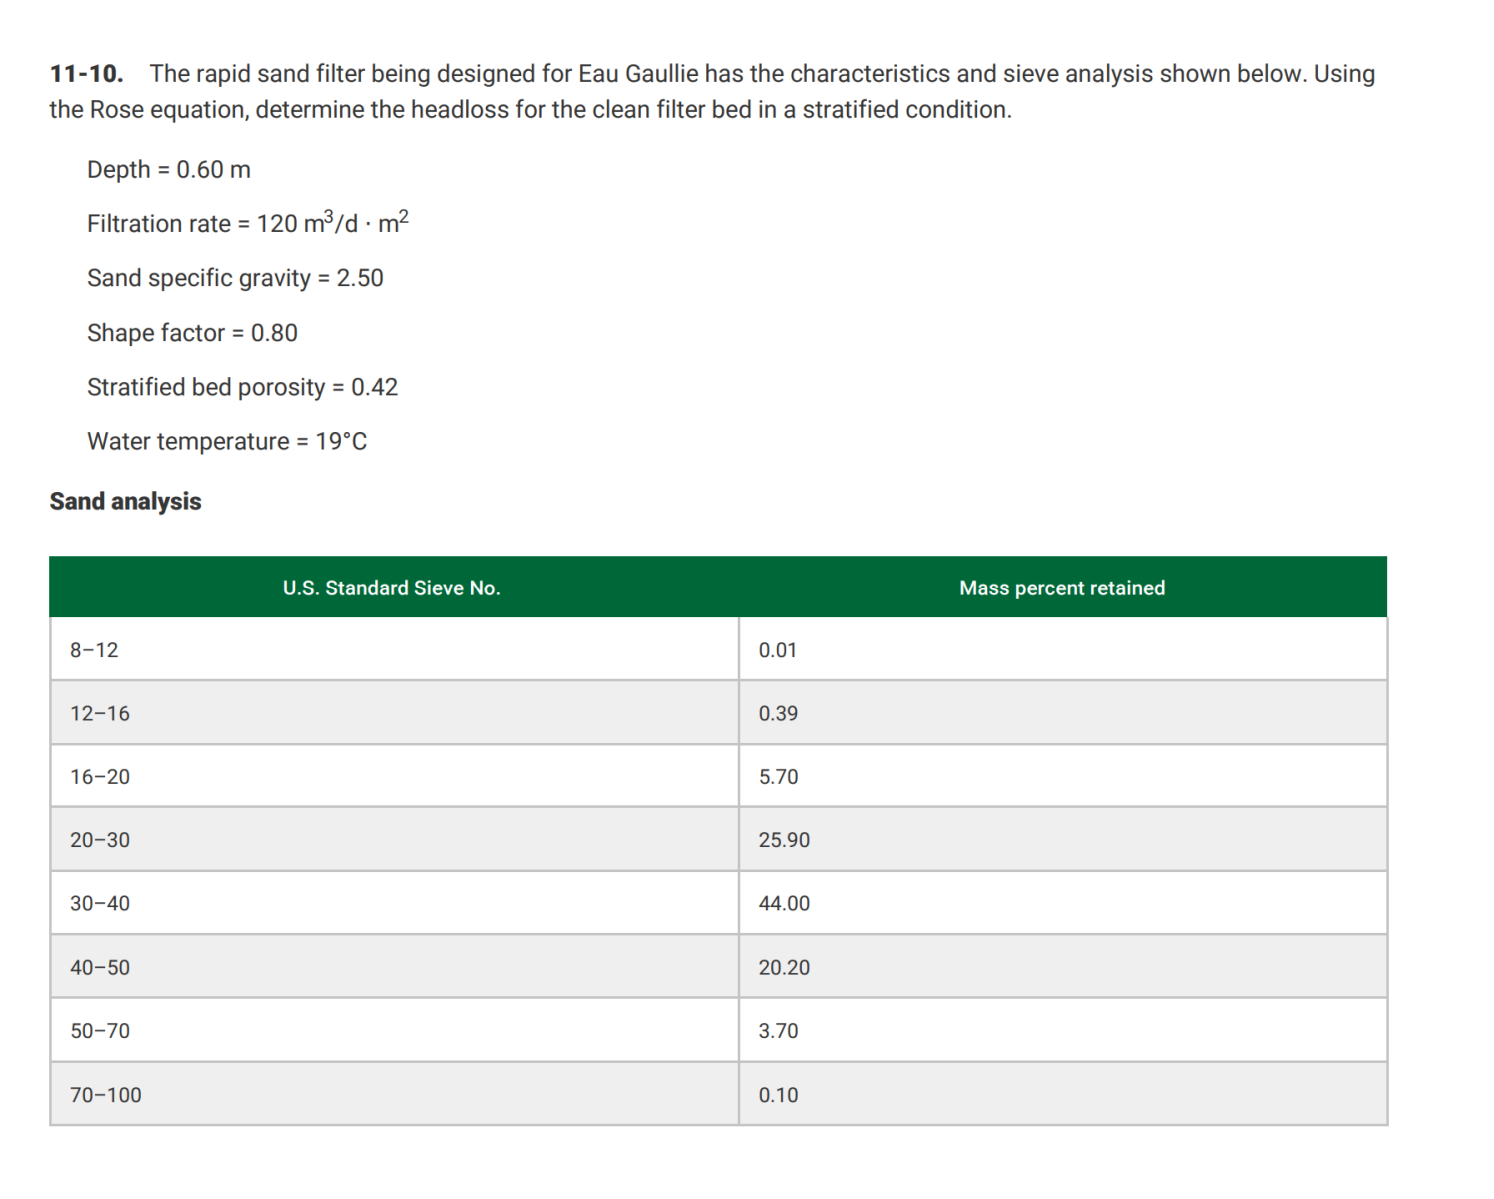The image size is (1494, 1199).
Task: Click mass percent value 20.20
Action: 784,967
